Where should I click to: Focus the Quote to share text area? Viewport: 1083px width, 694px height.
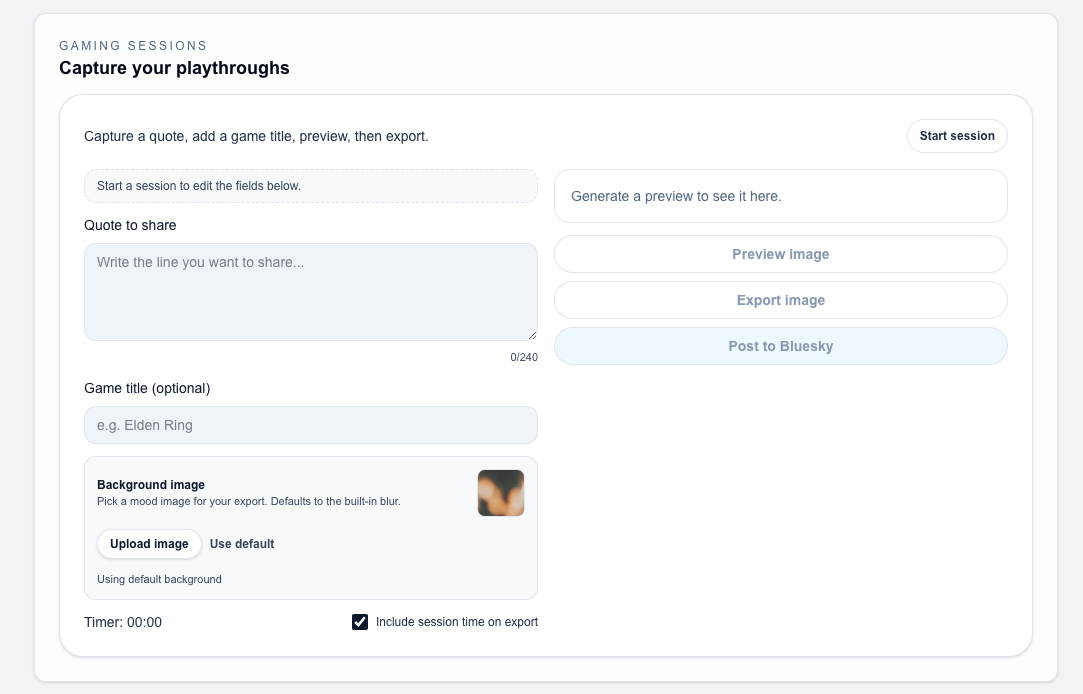[x=310, y=291]
